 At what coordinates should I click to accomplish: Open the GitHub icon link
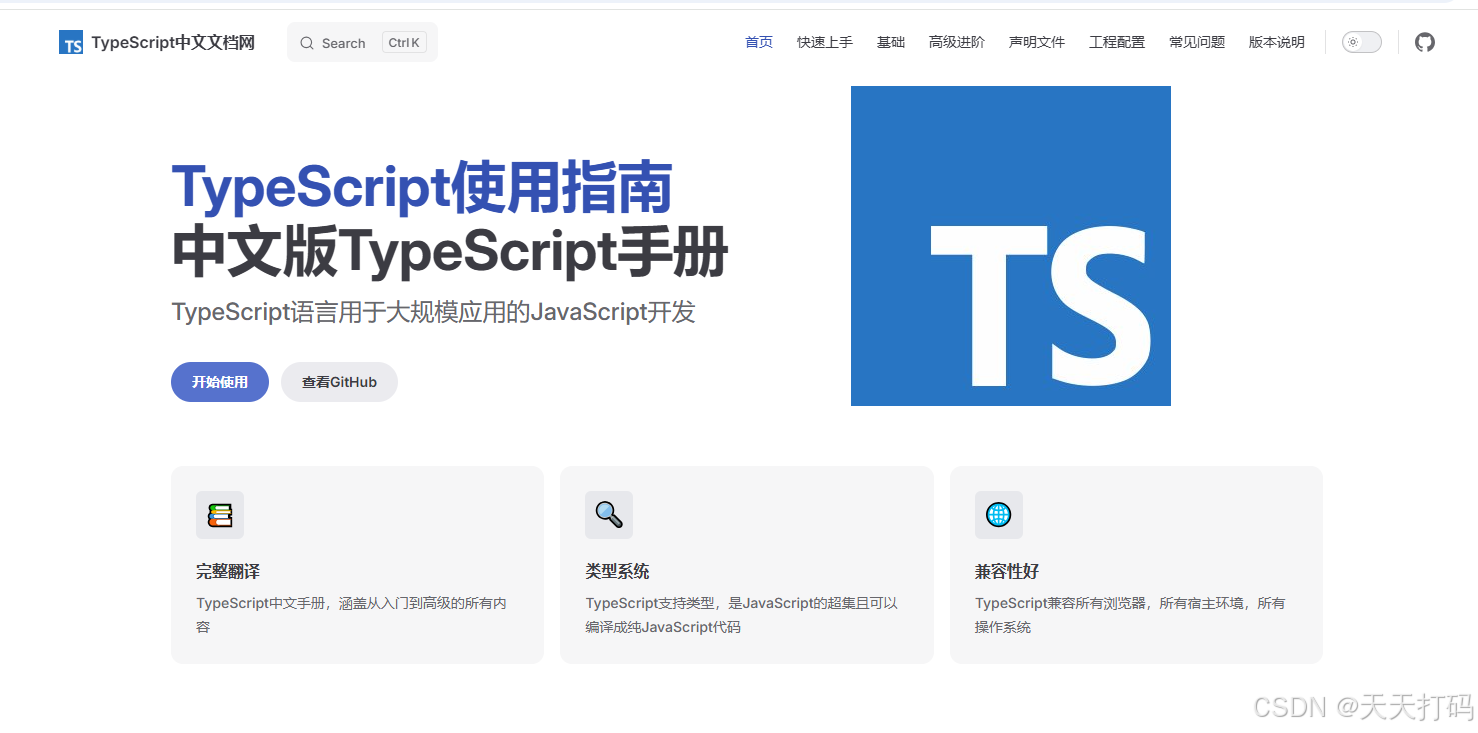pos(1425,42)
